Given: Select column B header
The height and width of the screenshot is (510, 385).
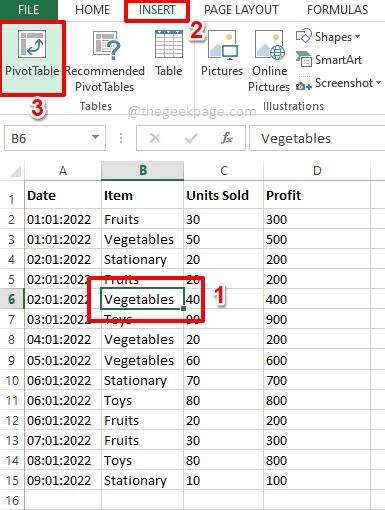Looking at the screenshot, I should (142, 170).
